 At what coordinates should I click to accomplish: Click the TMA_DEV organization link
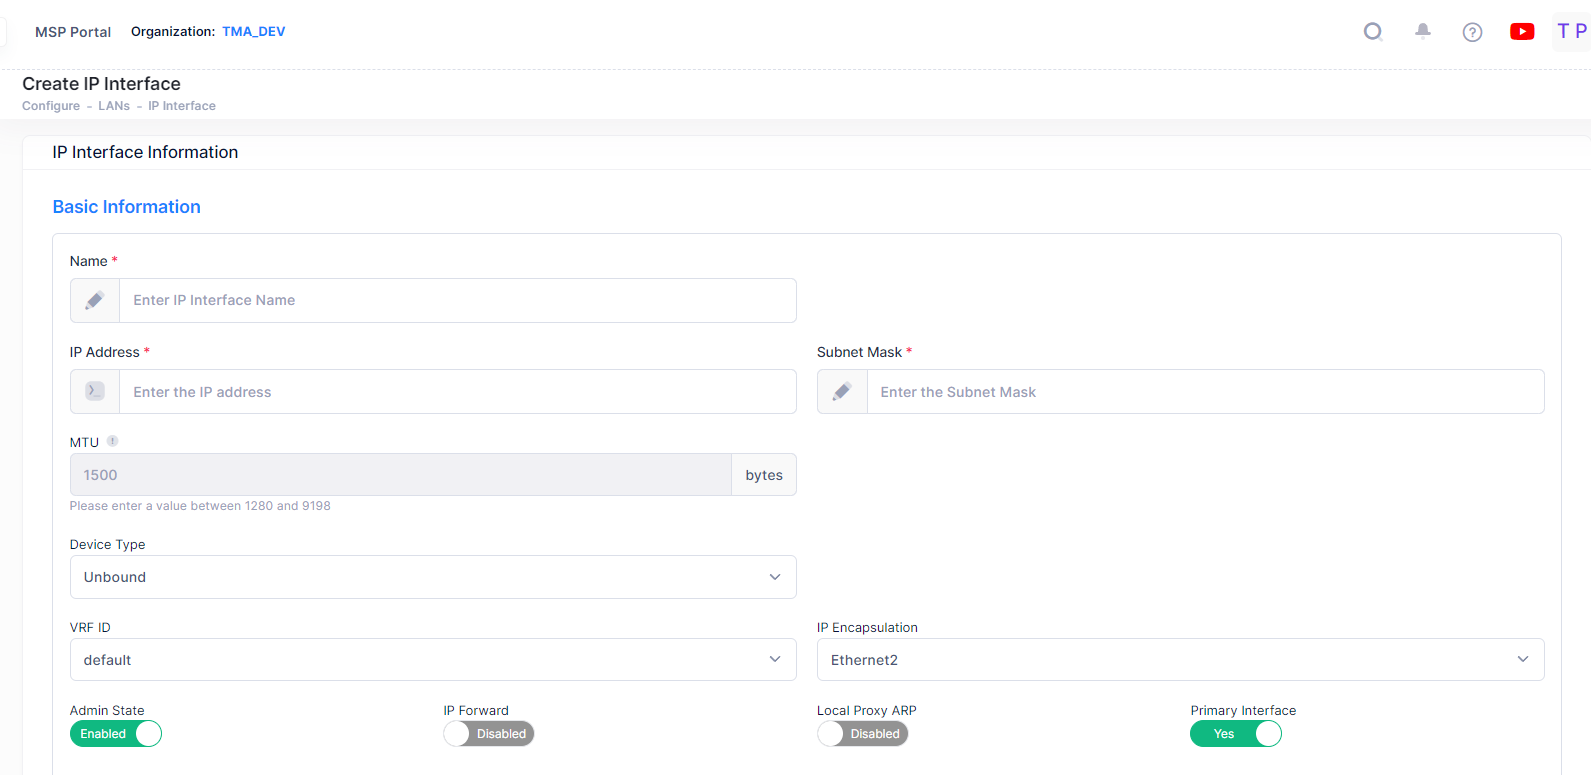pos(253,32)
